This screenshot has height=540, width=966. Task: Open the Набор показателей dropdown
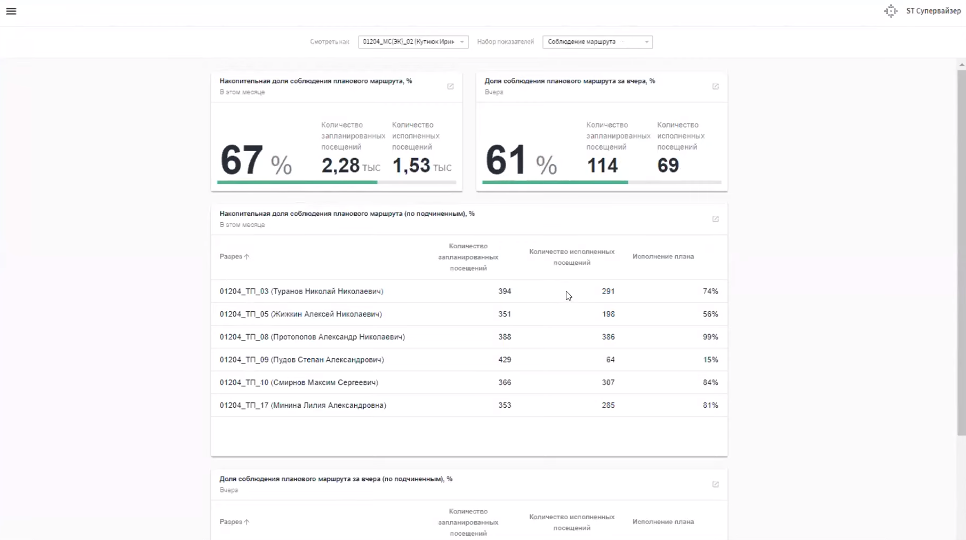point(597,42)
